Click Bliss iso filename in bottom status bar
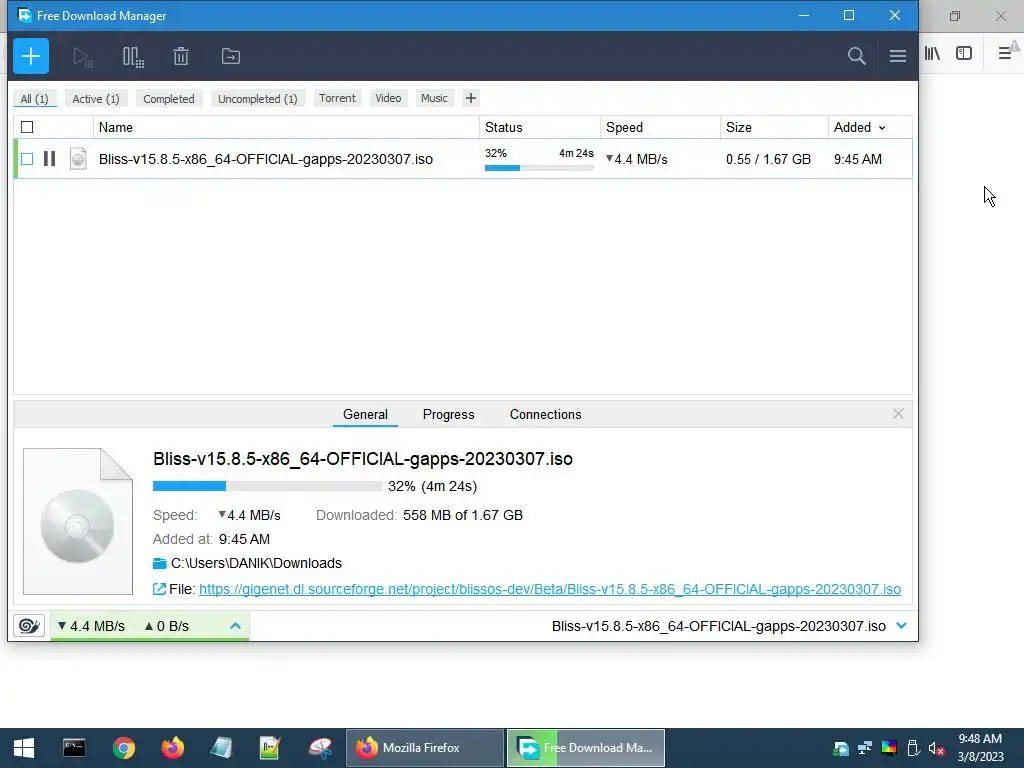This screenshot has height=768, width=1024. (x=718, y=626)
